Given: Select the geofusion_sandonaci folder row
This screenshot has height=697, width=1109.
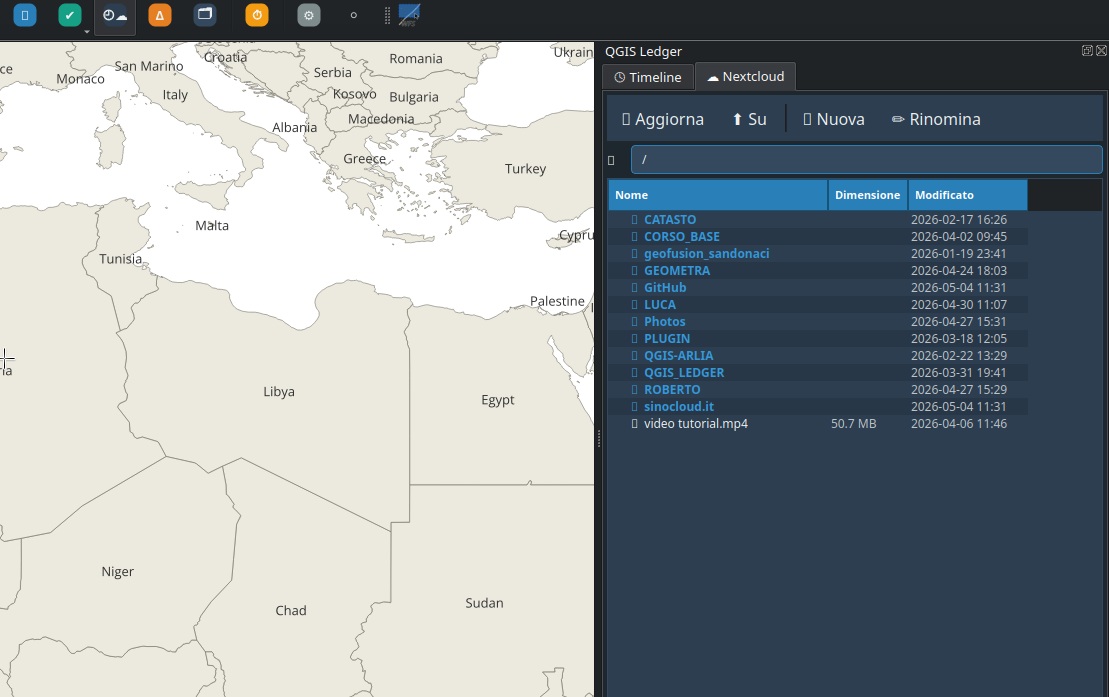Looking at the screenshot, I should (x=818, y=253).
